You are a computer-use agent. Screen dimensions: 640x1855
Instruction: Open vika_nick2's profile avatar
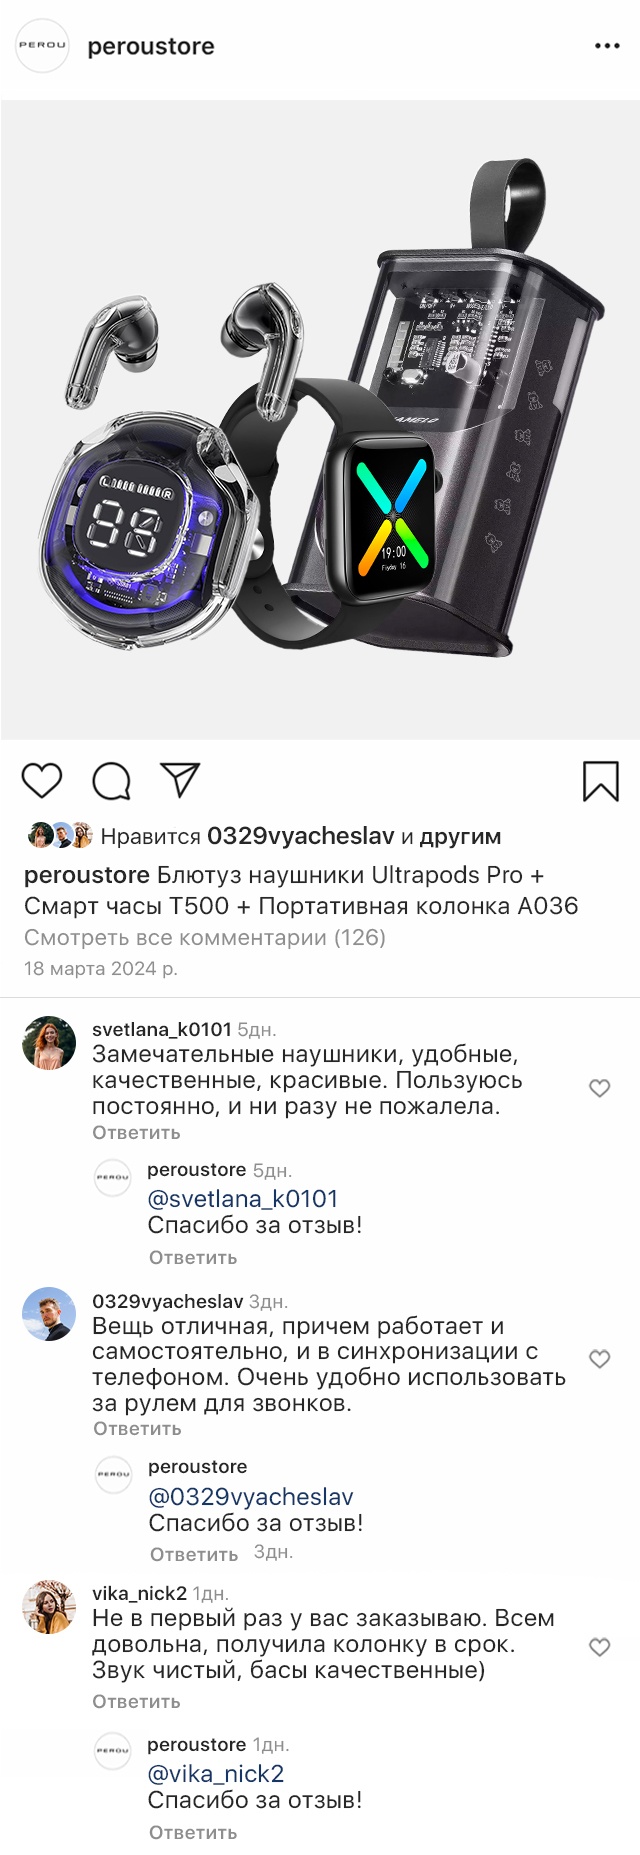(x=49, y=1607)
